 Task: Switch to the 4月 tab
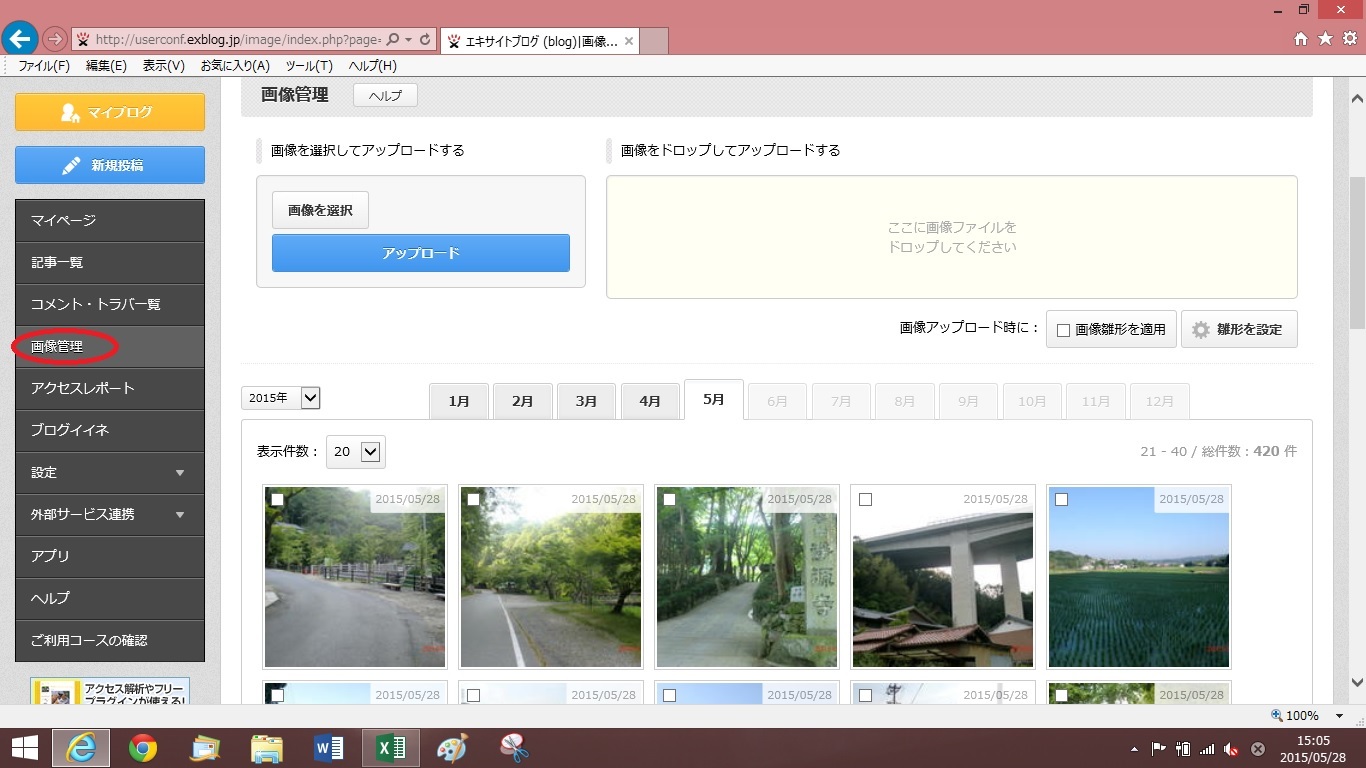pyautogui.click(x=650, y=401)
